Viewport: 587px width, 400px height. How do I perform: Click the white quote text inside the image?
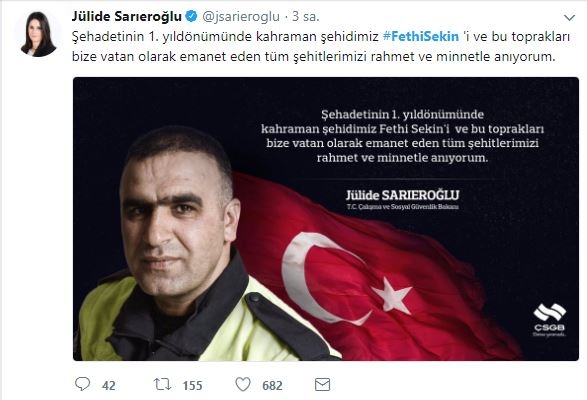(x=402, y=136)
